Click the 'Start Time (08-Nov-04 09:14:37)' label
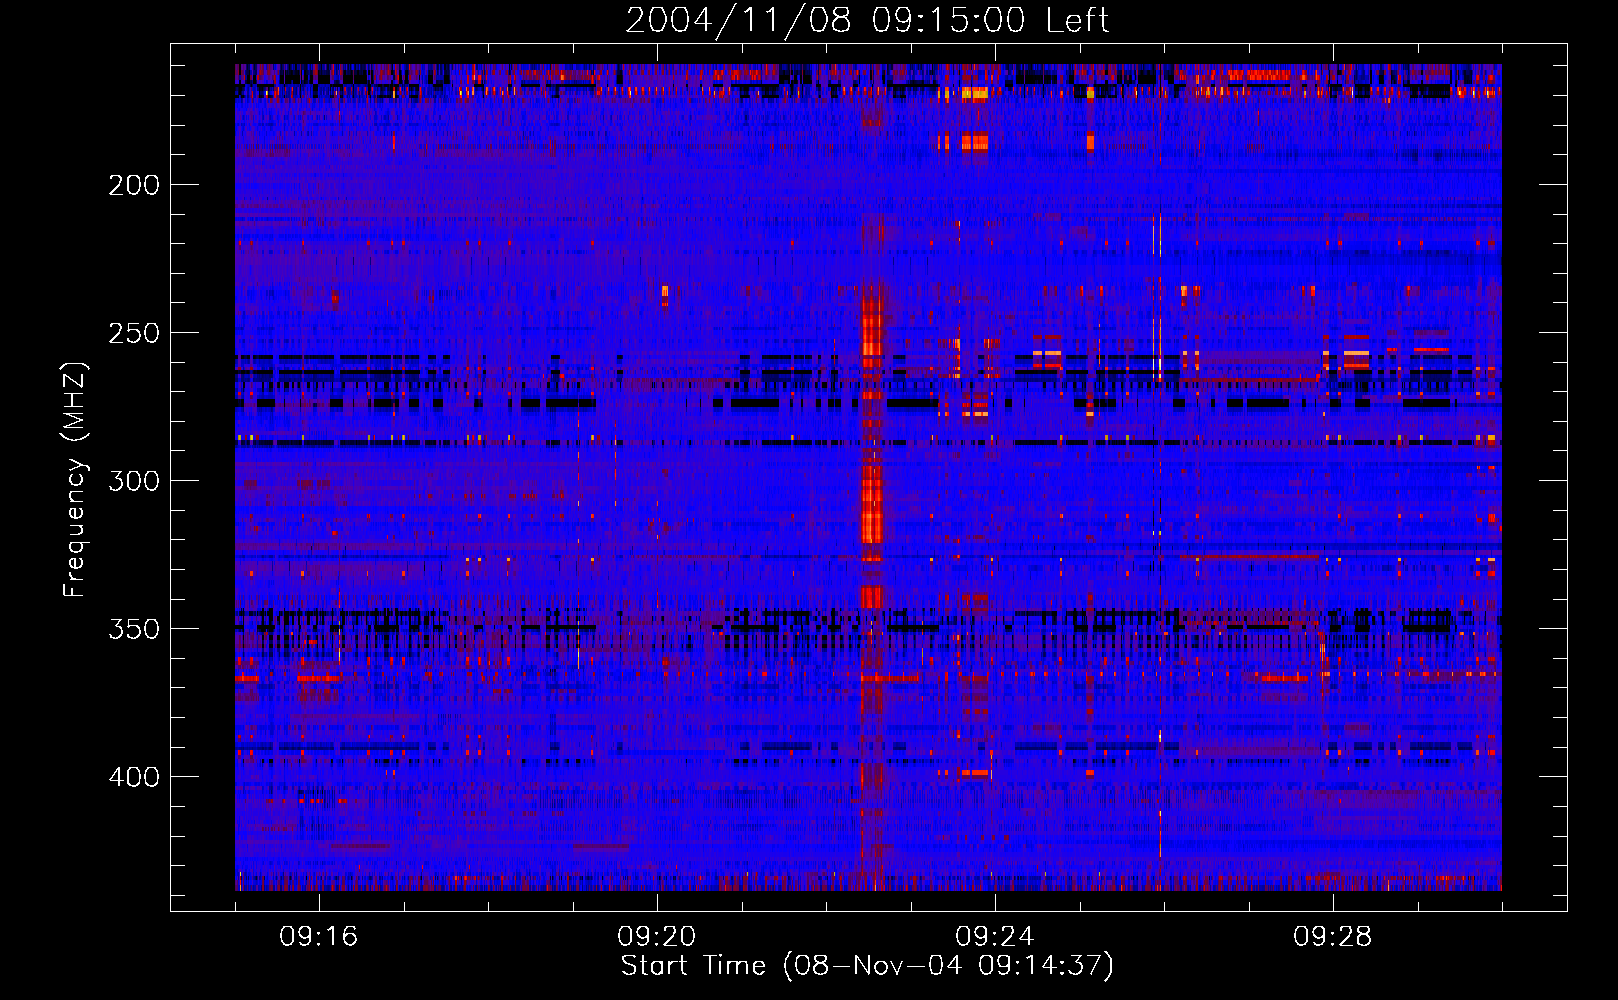The image size is (1618, 1000). pyautogui.click(x=867, y=966)
